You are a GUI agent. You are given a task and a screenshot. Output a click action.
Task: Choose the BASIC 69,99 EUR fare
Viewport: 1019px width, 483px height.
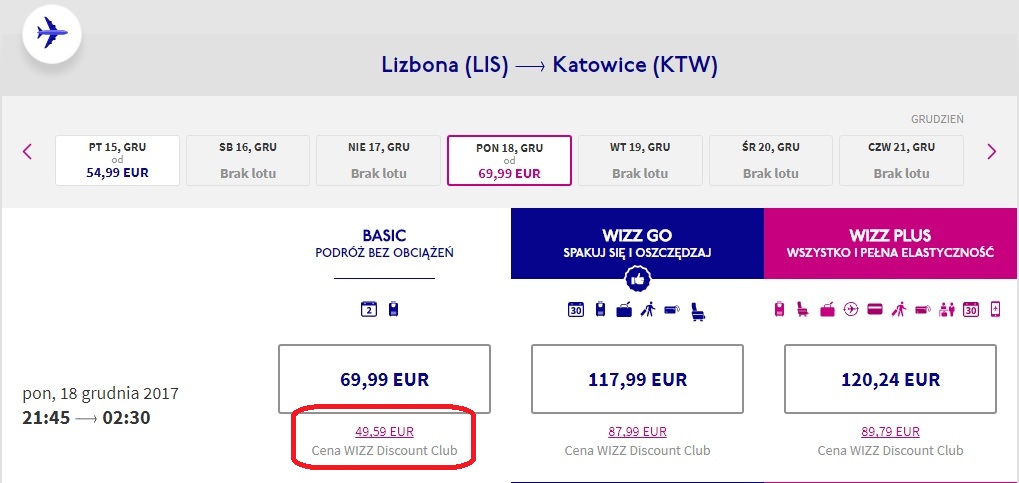[385, 379]
